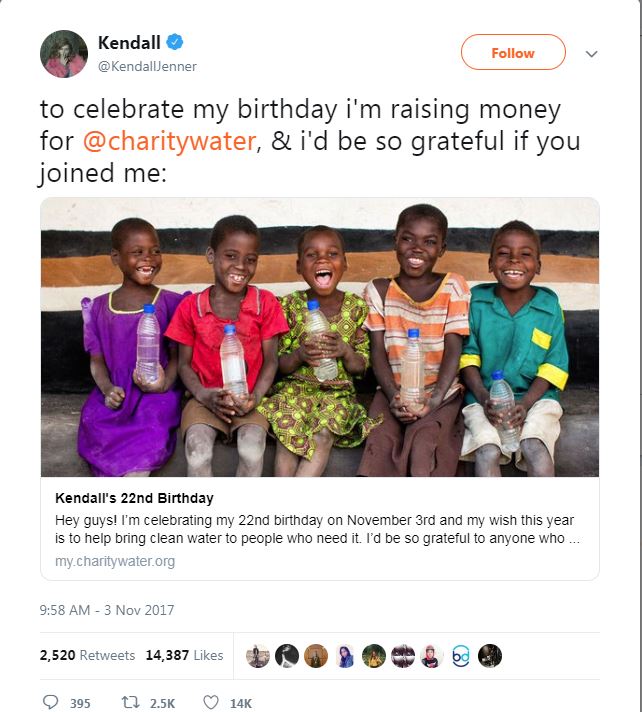The height and width of the screenshot is (712, 642).
Task: Open the blue 'bd' logo liker avatar
Action: click(461, 655)
